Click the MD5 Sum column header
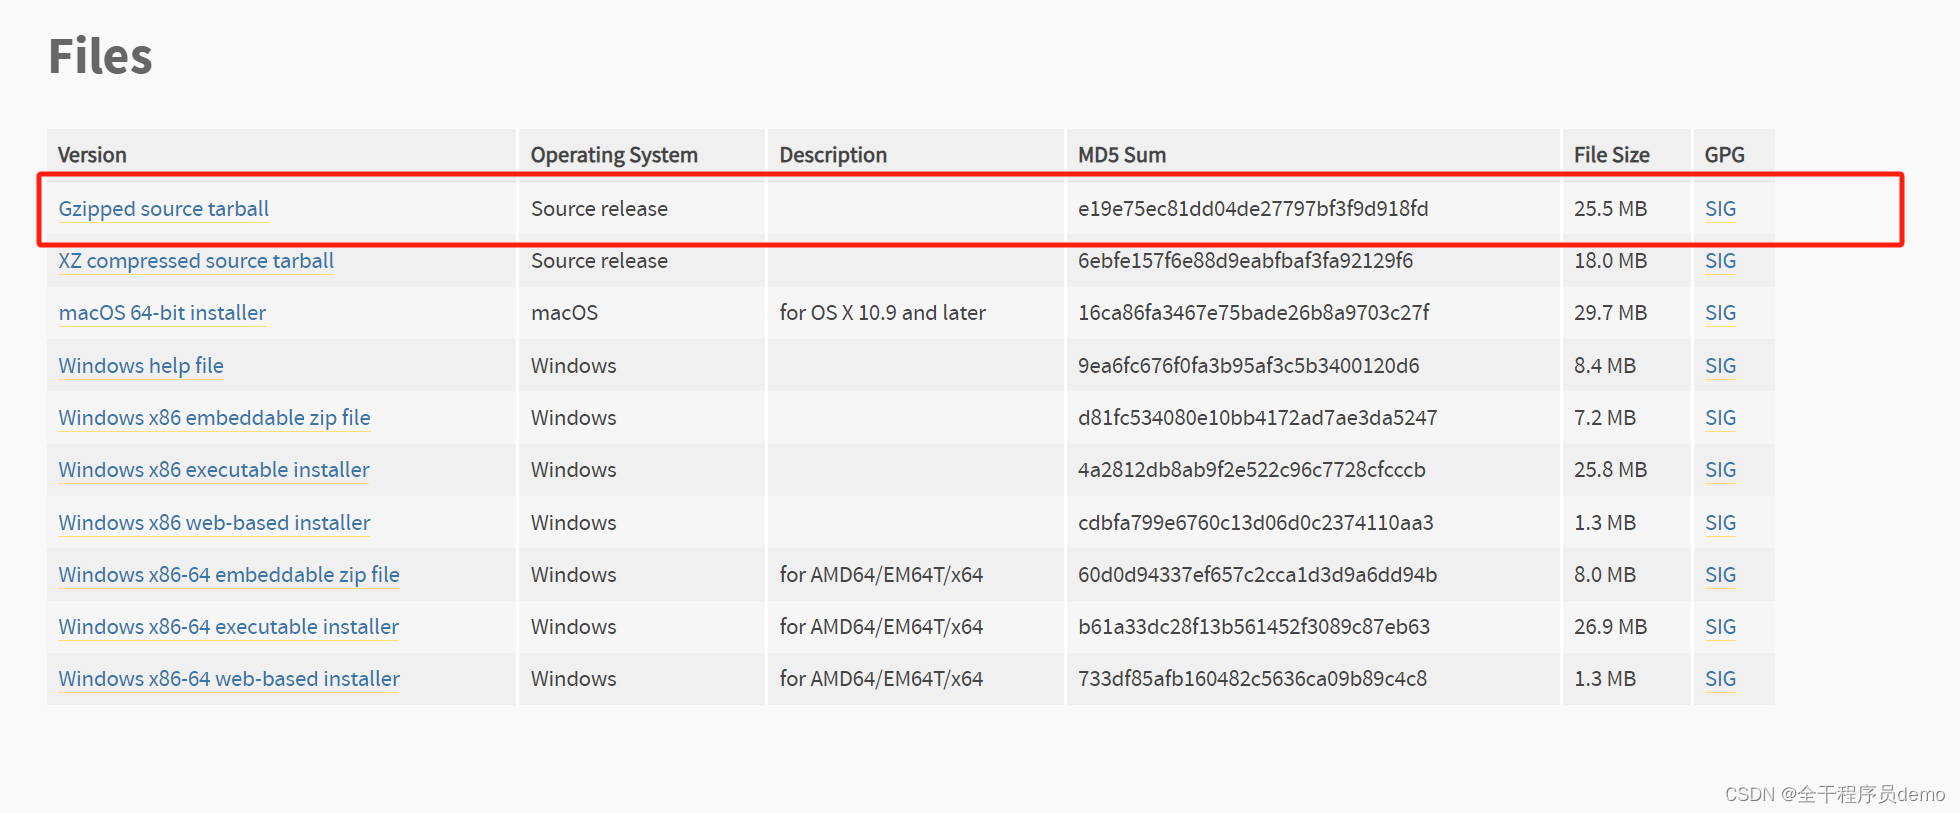Viewport: 1960px width, 813px height. pos(1122,155)
